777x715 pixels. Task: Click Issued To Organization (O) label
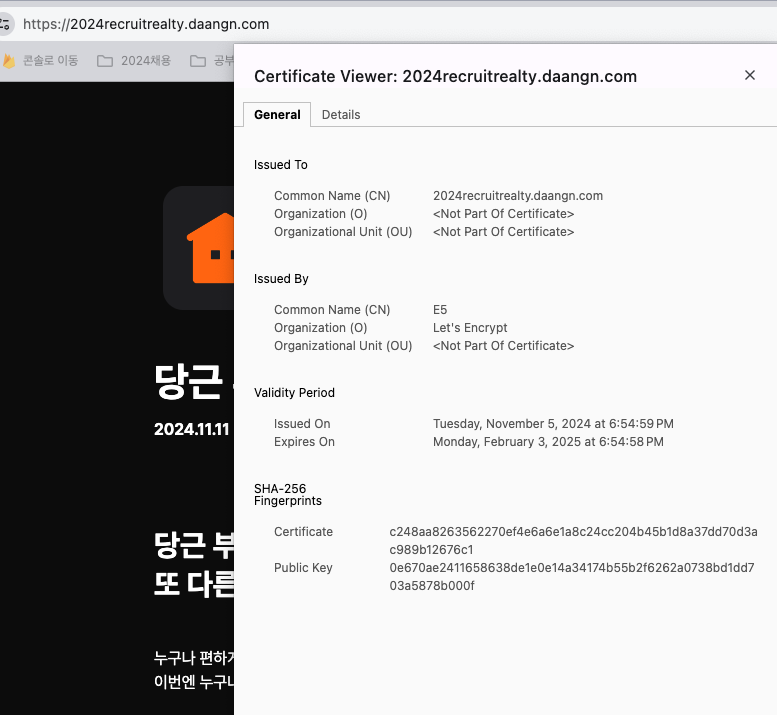pyautogui.click(x=320, y=214)
